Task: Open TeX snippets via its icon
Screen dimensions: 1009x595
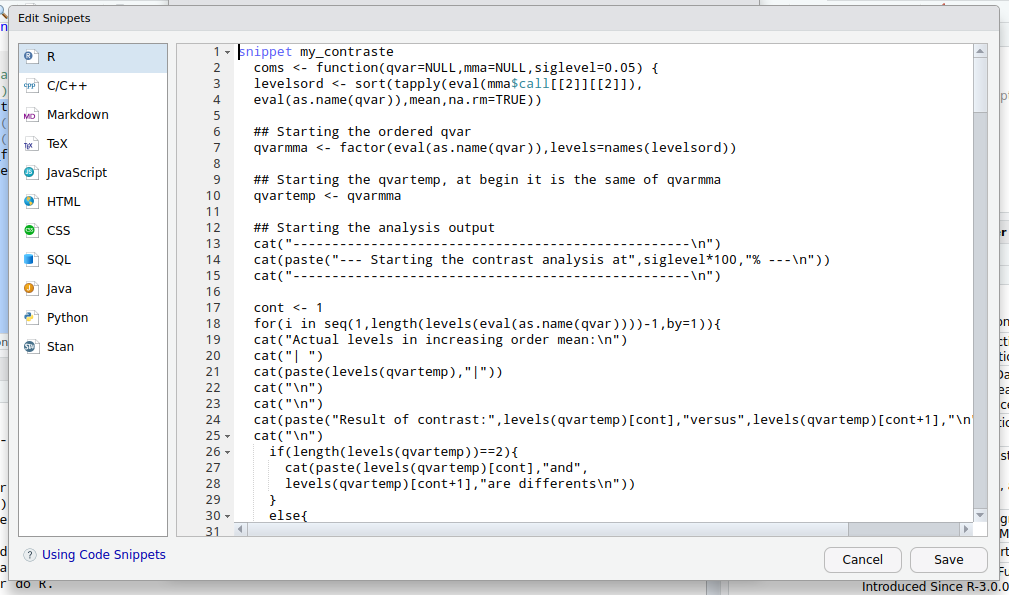Action: coord(30,143)
